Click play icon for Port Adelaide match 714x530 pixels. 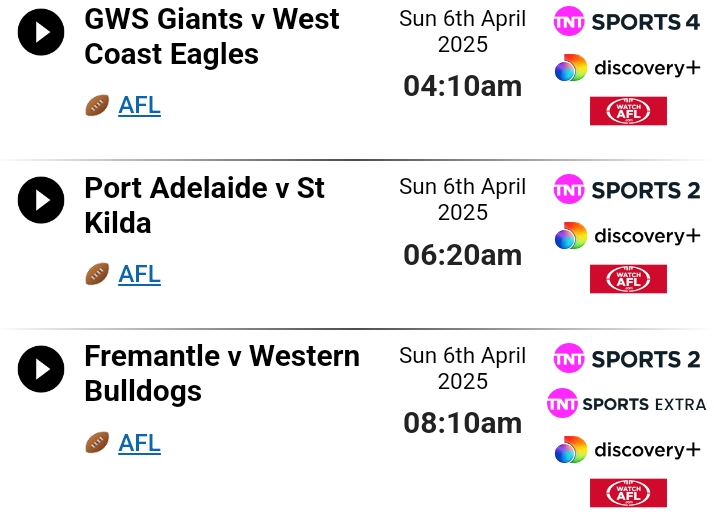[x=41, y=200]
